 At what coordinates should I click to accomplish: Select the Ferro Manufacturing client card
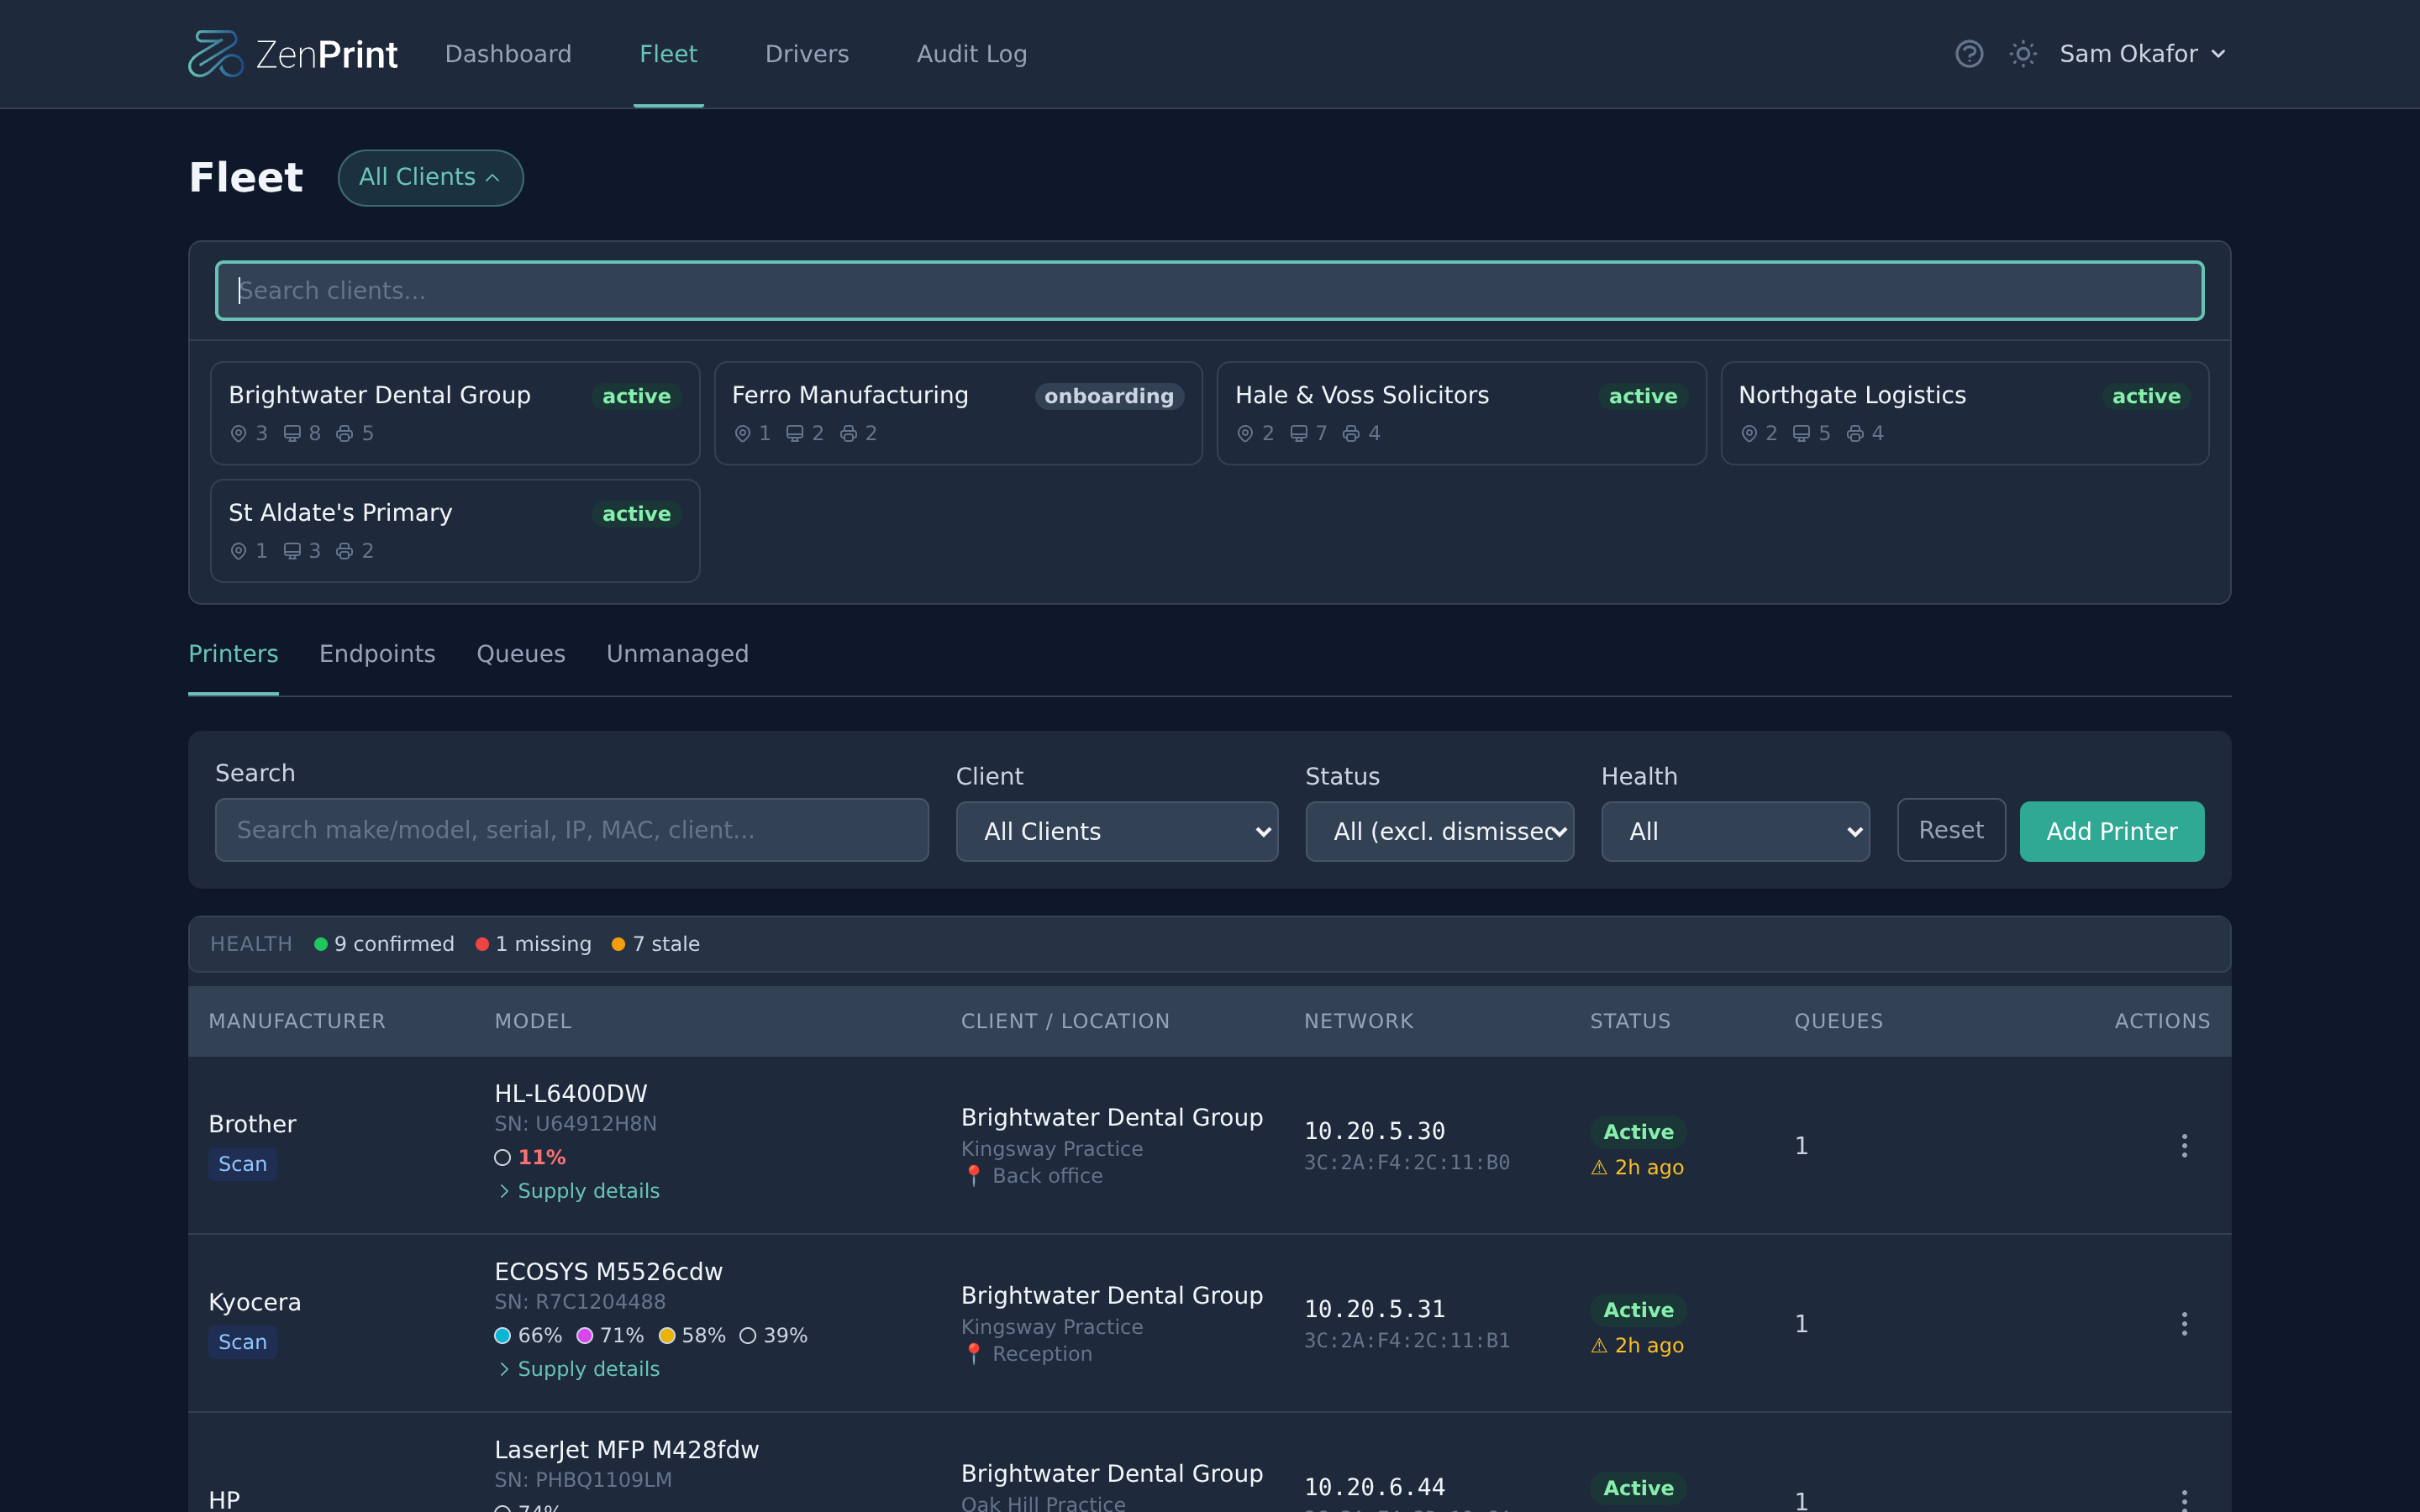(x=958, y=413)
